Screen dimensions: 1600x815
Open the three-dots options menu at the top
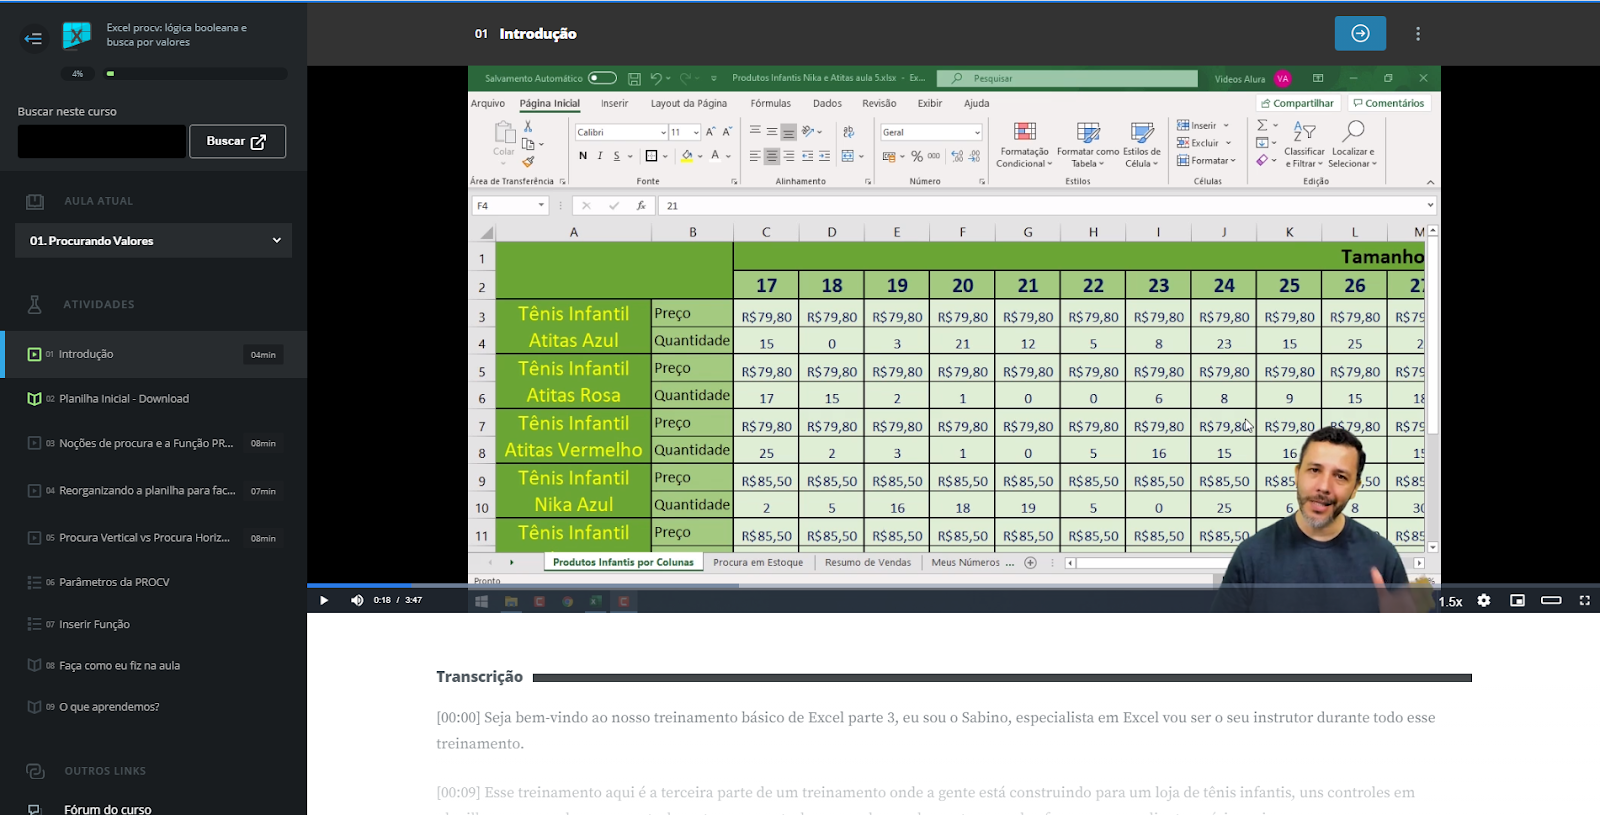(1417, 34)
